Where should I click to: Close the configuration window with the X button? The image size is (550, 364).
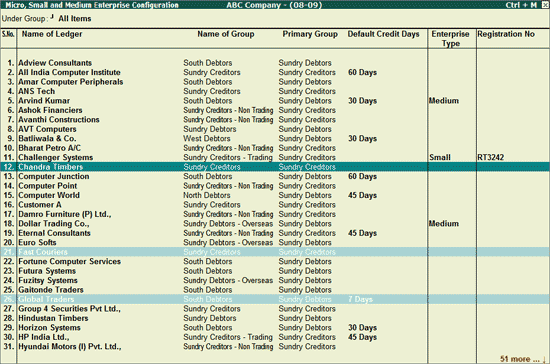(x=546, y=5)
